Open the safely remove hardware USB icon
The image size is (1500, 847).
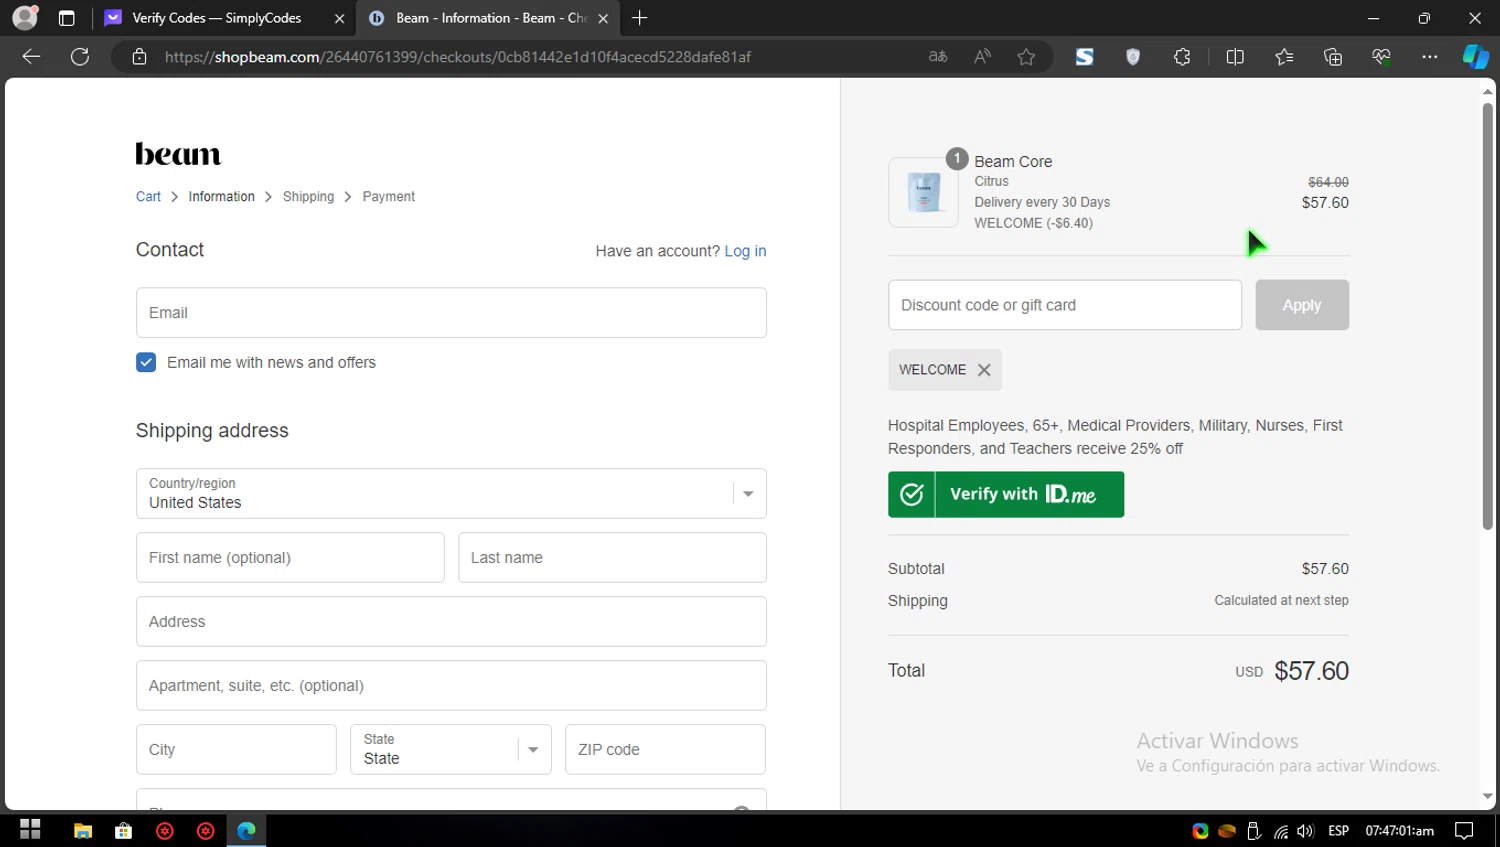1254,831
